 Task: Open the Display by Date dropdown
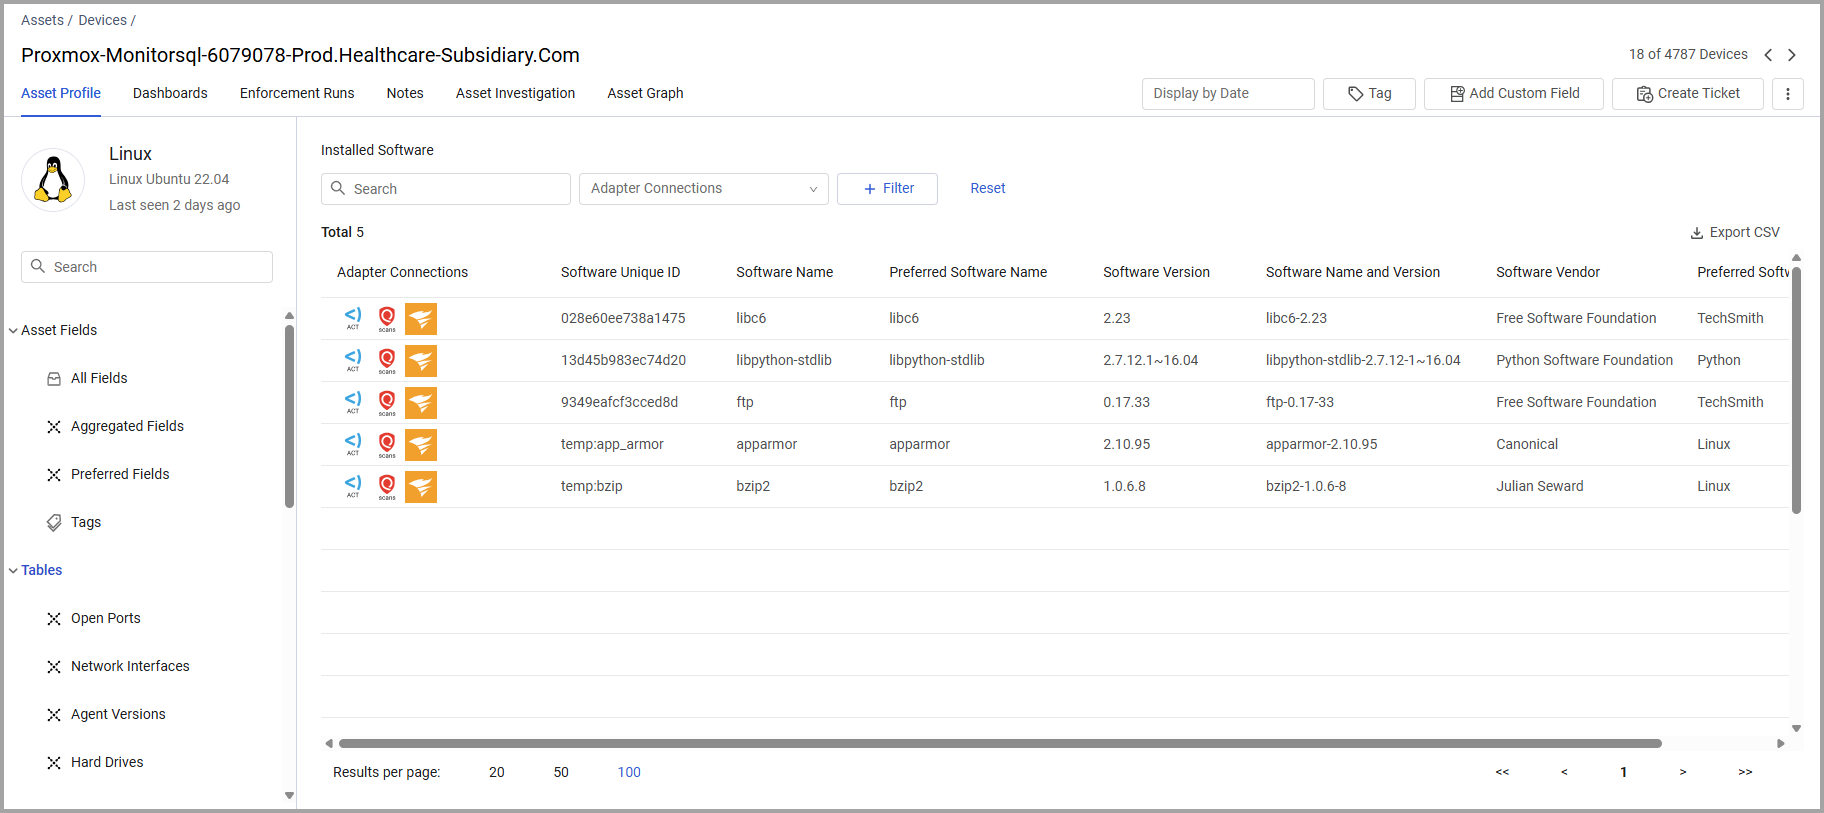(1228, 94)
